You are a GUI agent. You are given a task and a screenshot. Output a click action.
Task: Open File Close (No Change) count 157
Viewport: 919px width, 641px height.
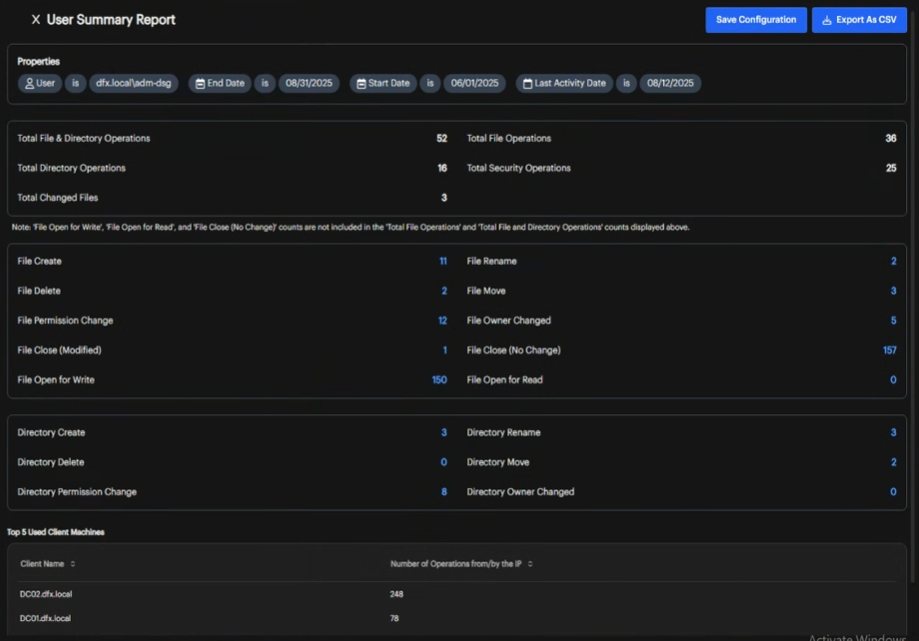(890, 350)
